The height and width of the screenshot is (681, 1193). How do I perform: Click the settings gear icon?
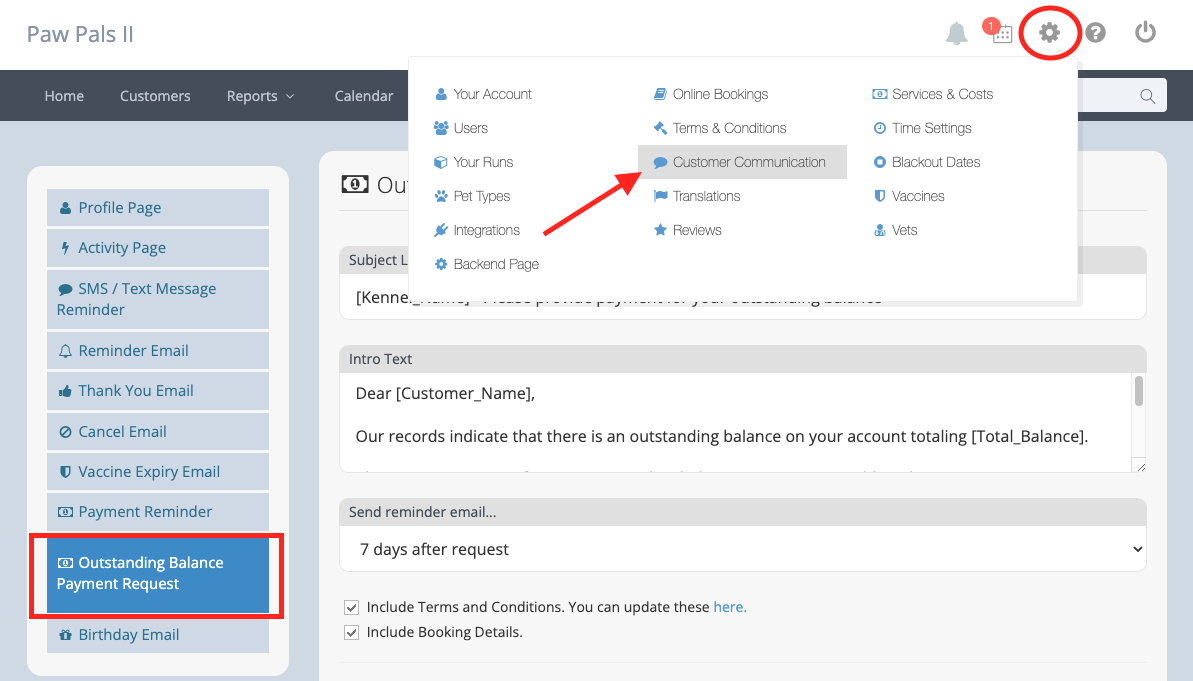[x=1050, y=33]
